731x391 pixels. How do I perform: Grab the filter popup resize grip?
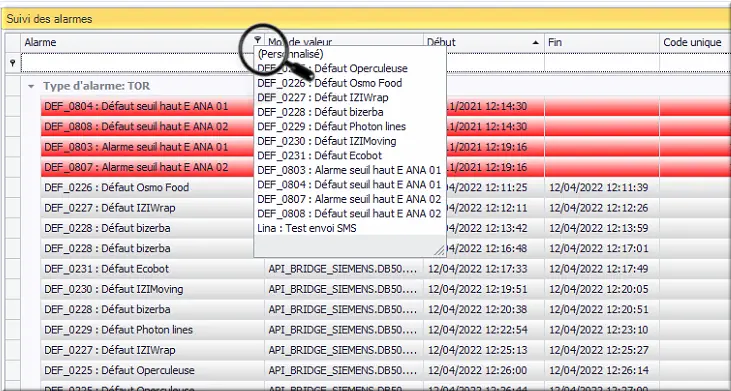(x=439, y=250)
